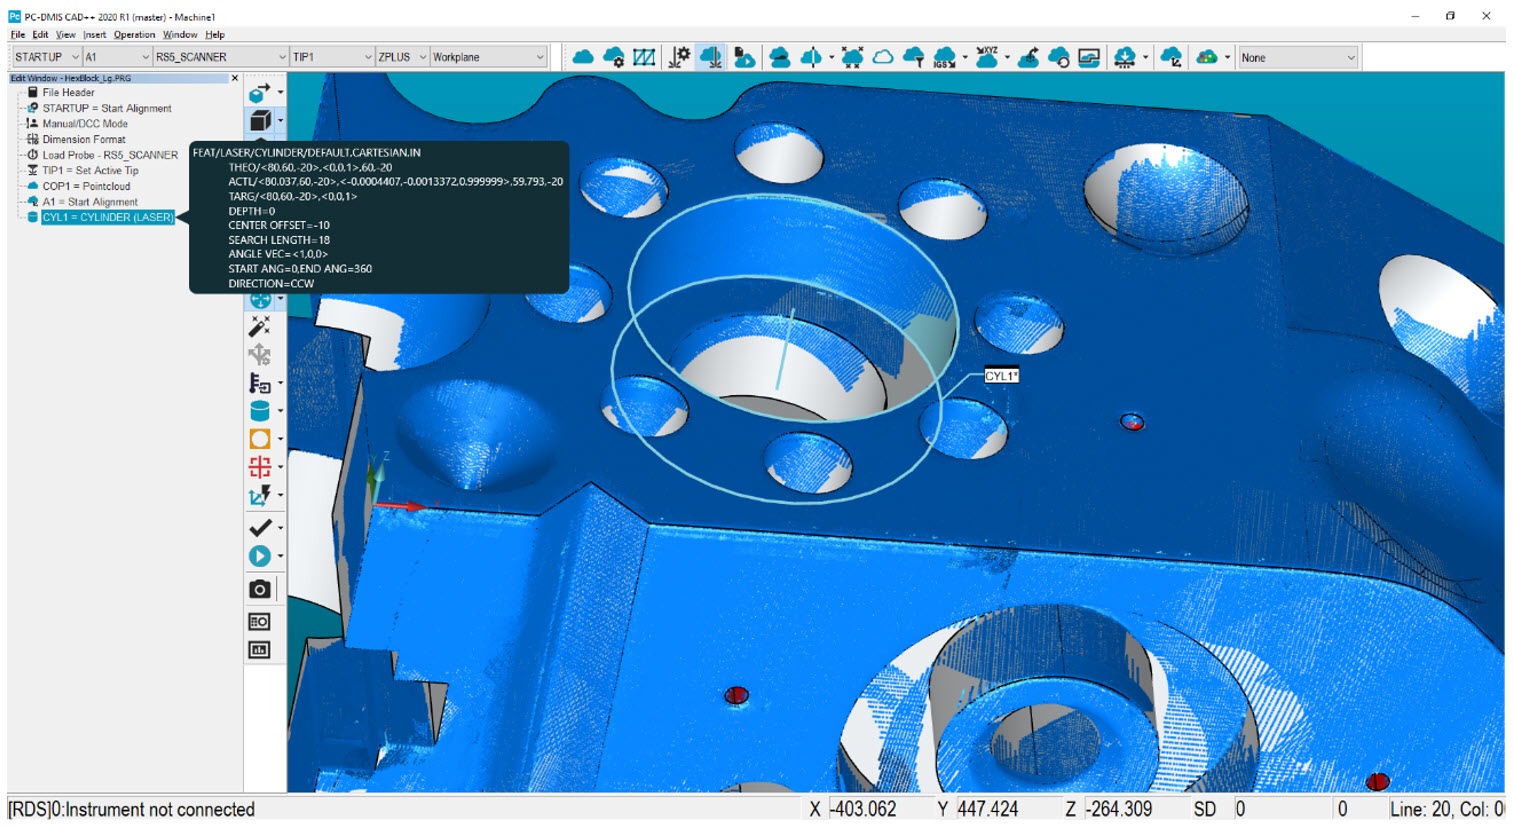Open the Insert menu
The width and height of the screenshot is (1513, 829).
(x=93, y=34)
